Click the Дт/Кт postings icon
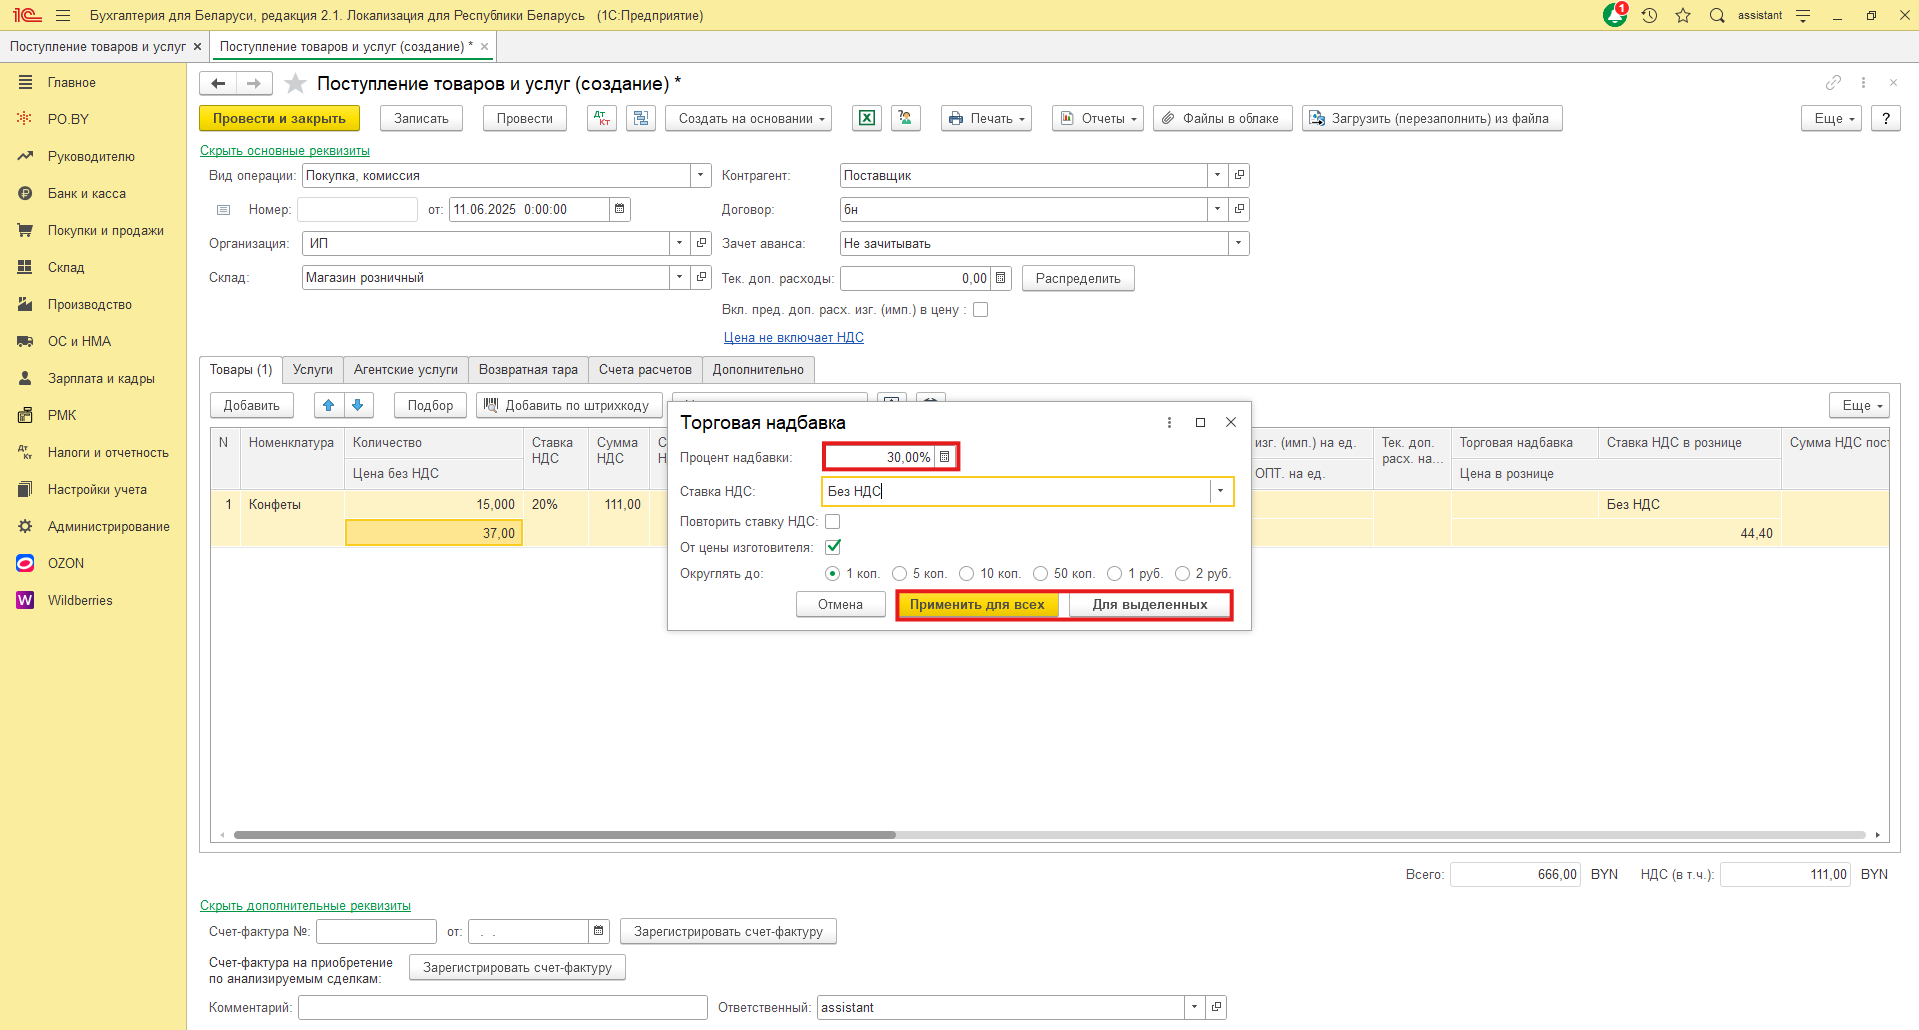1919x1030 pixels. (601, 118)
